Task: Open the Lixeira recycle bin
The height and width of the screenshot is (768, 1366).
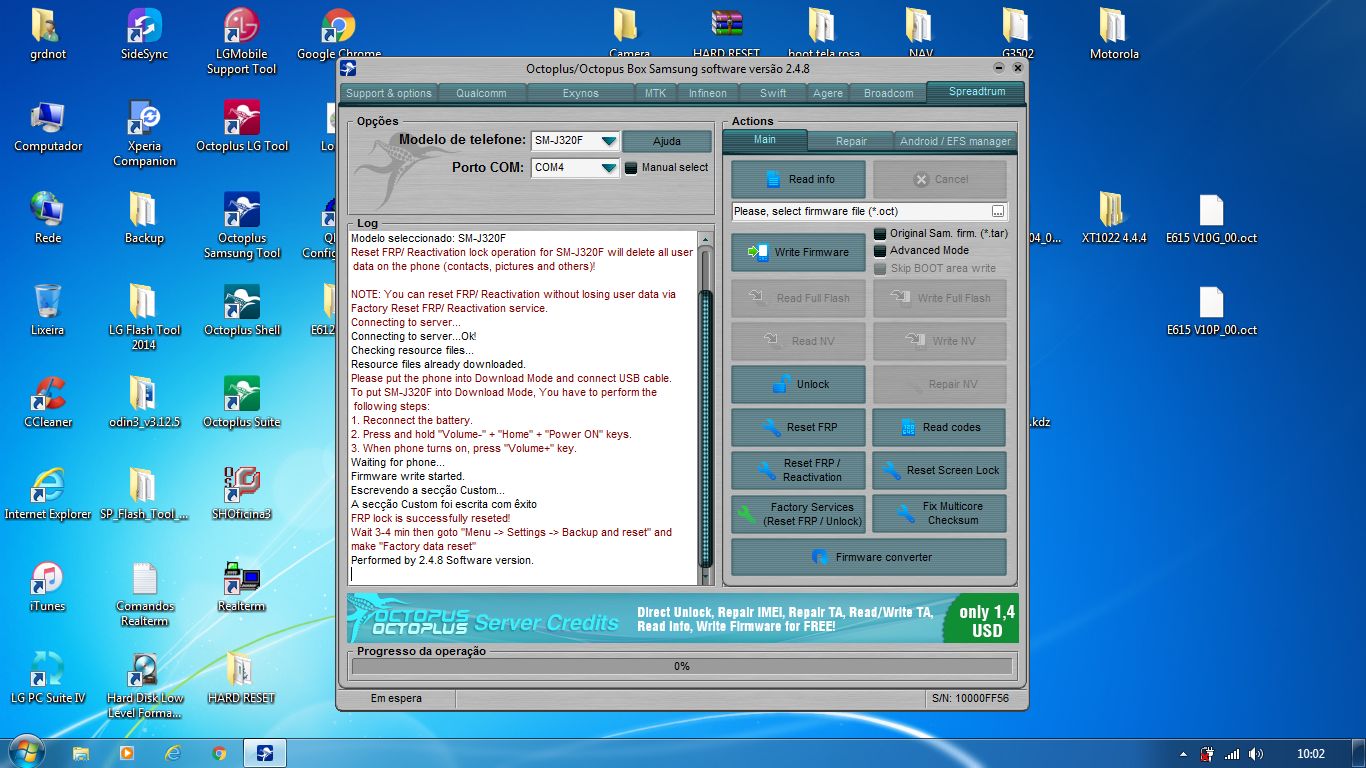Action: point(48,311)
